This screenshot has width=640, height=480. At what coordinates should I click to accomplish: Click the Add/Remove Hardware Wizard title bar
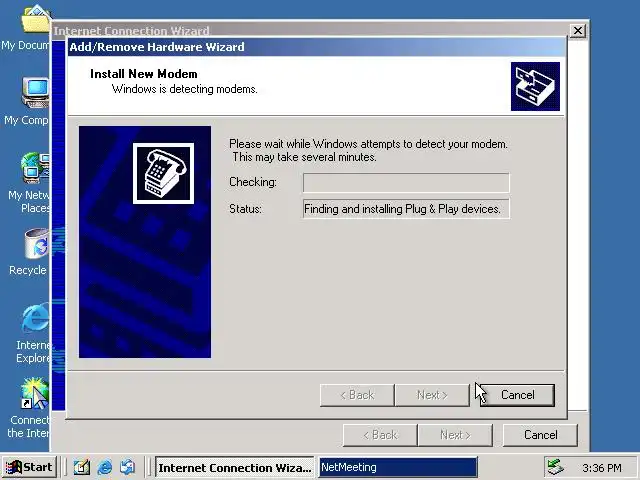point(316,47)
